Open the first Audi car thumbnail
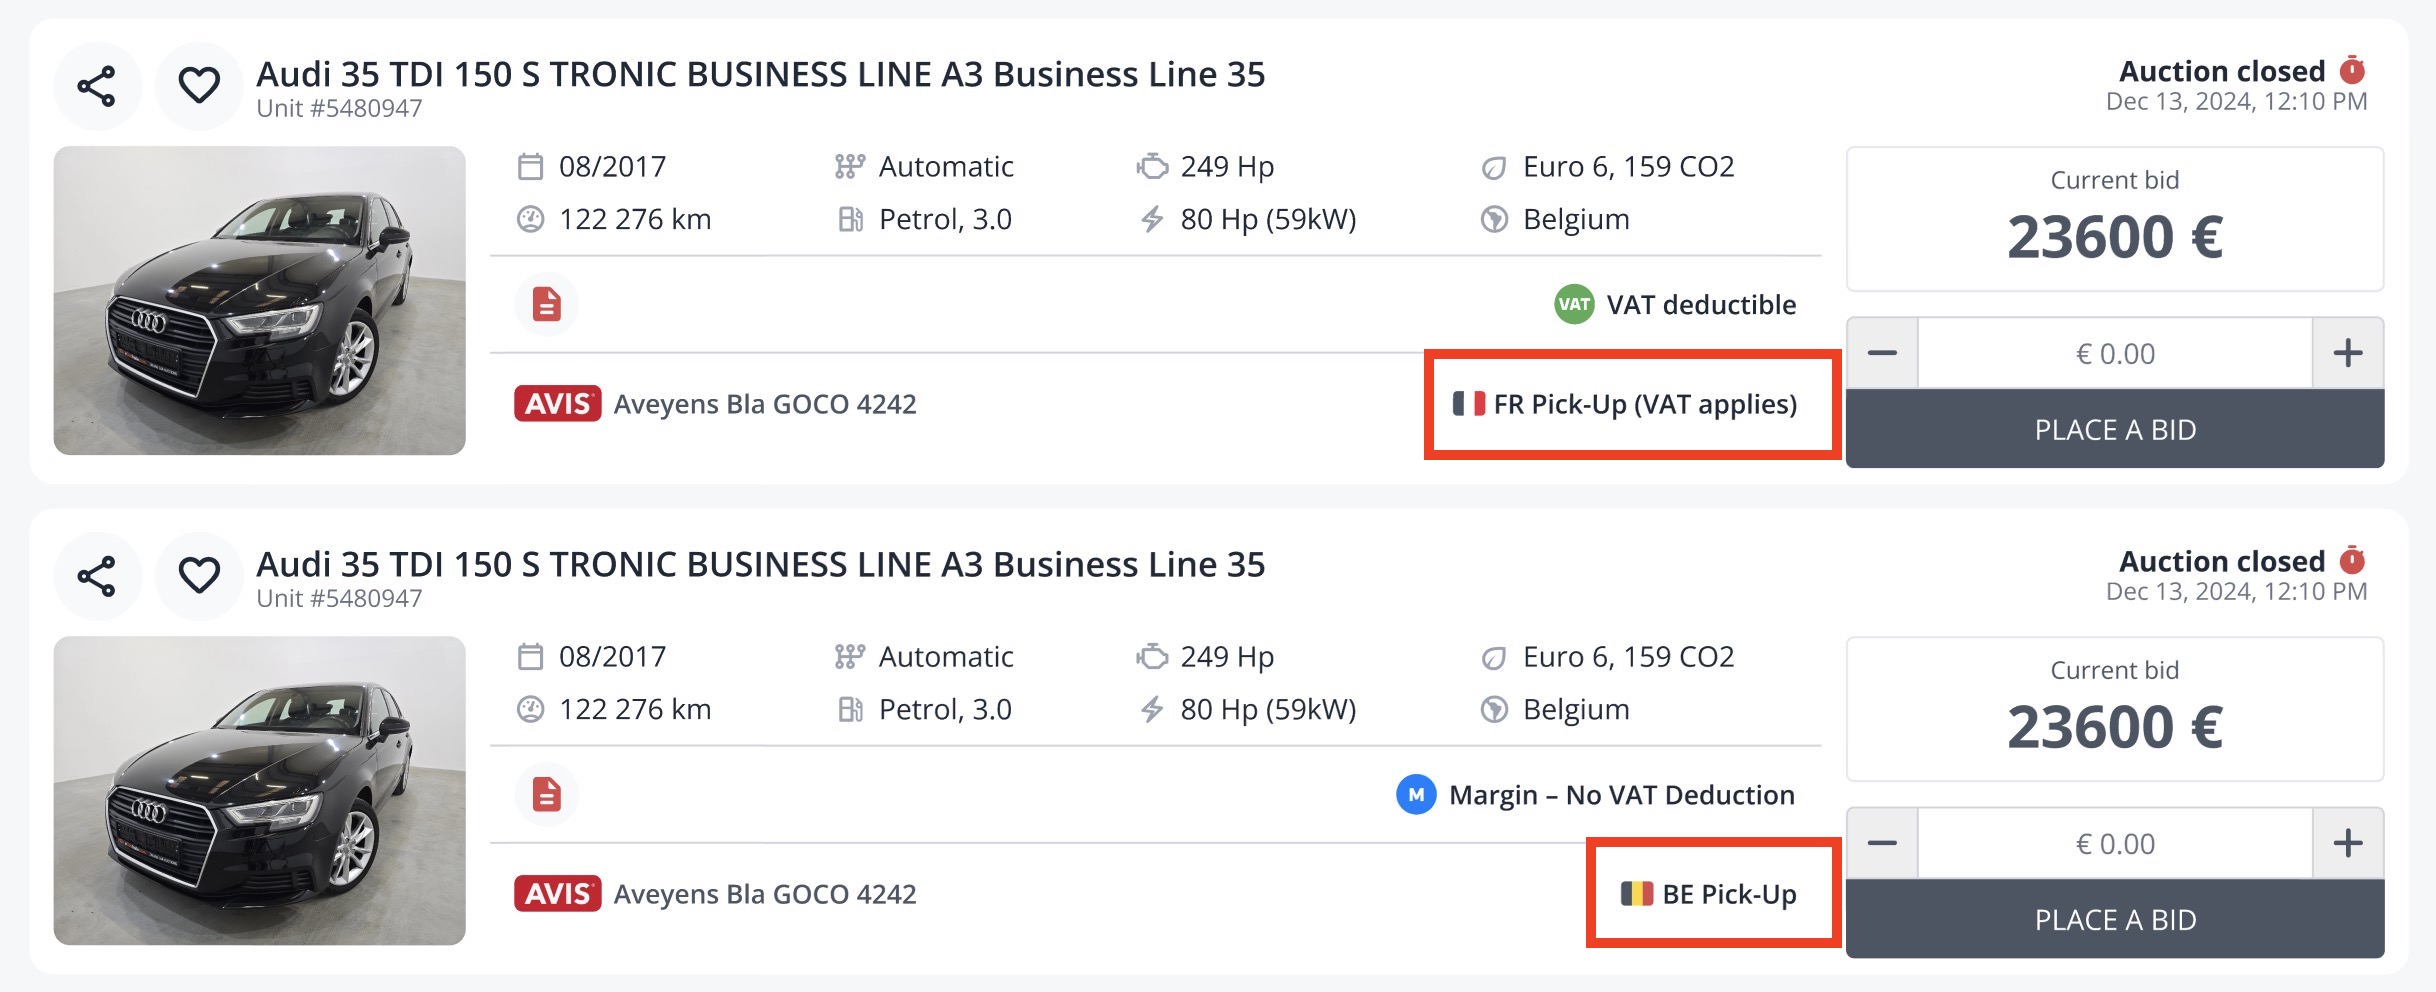Image resolution: width=2436 pixels, height=992 pixels. coord(260,301)
